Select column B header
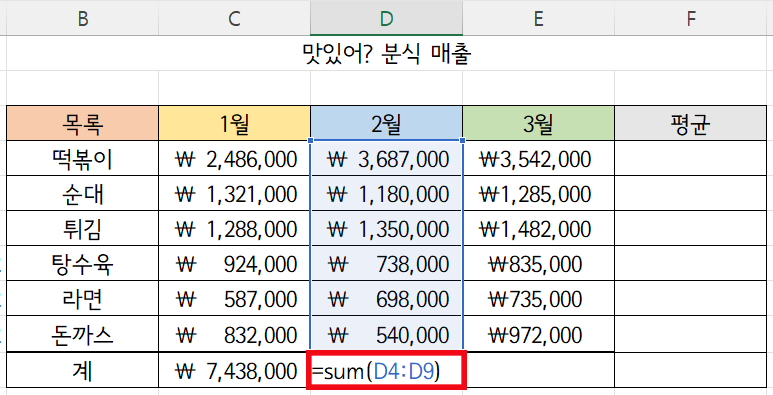The width and height of the screenshot is (773, 395). point(82,18)
